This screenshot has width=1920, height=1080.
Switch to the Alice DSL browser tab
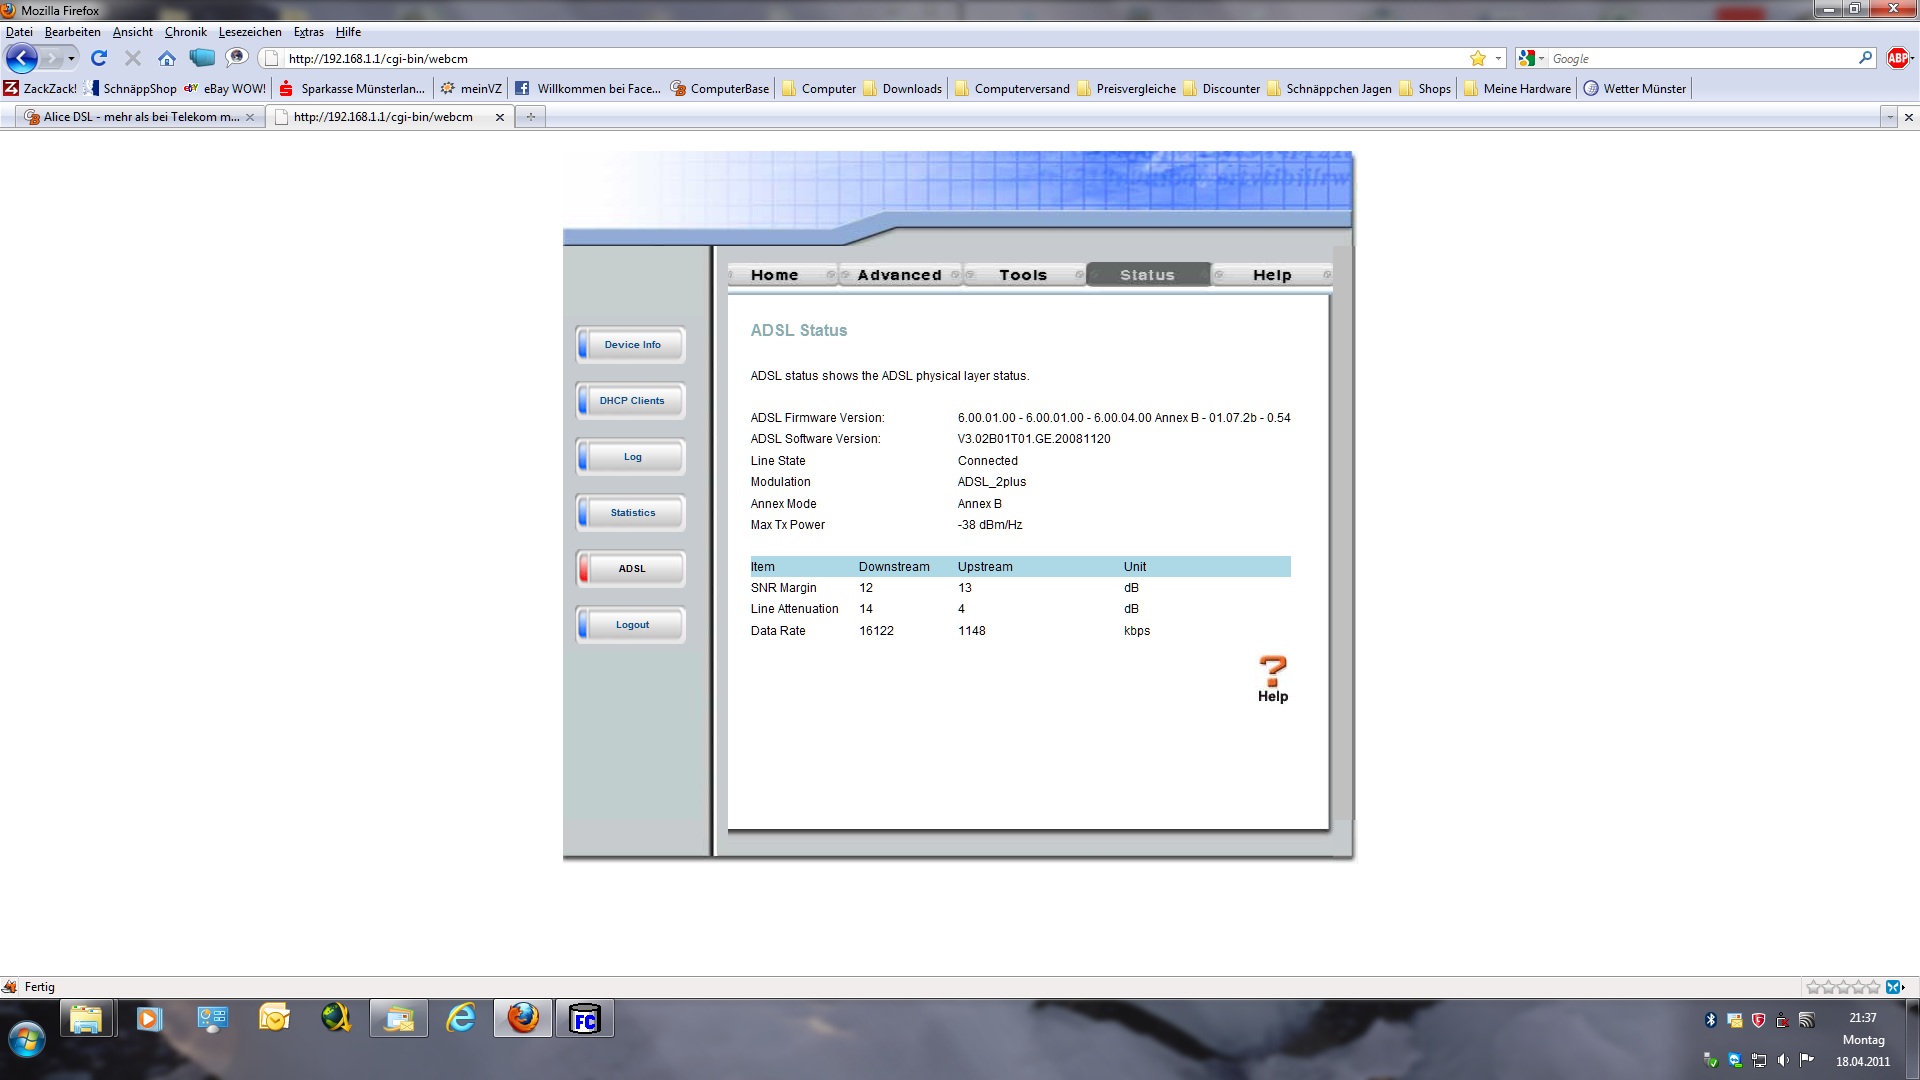pos(140,117)
